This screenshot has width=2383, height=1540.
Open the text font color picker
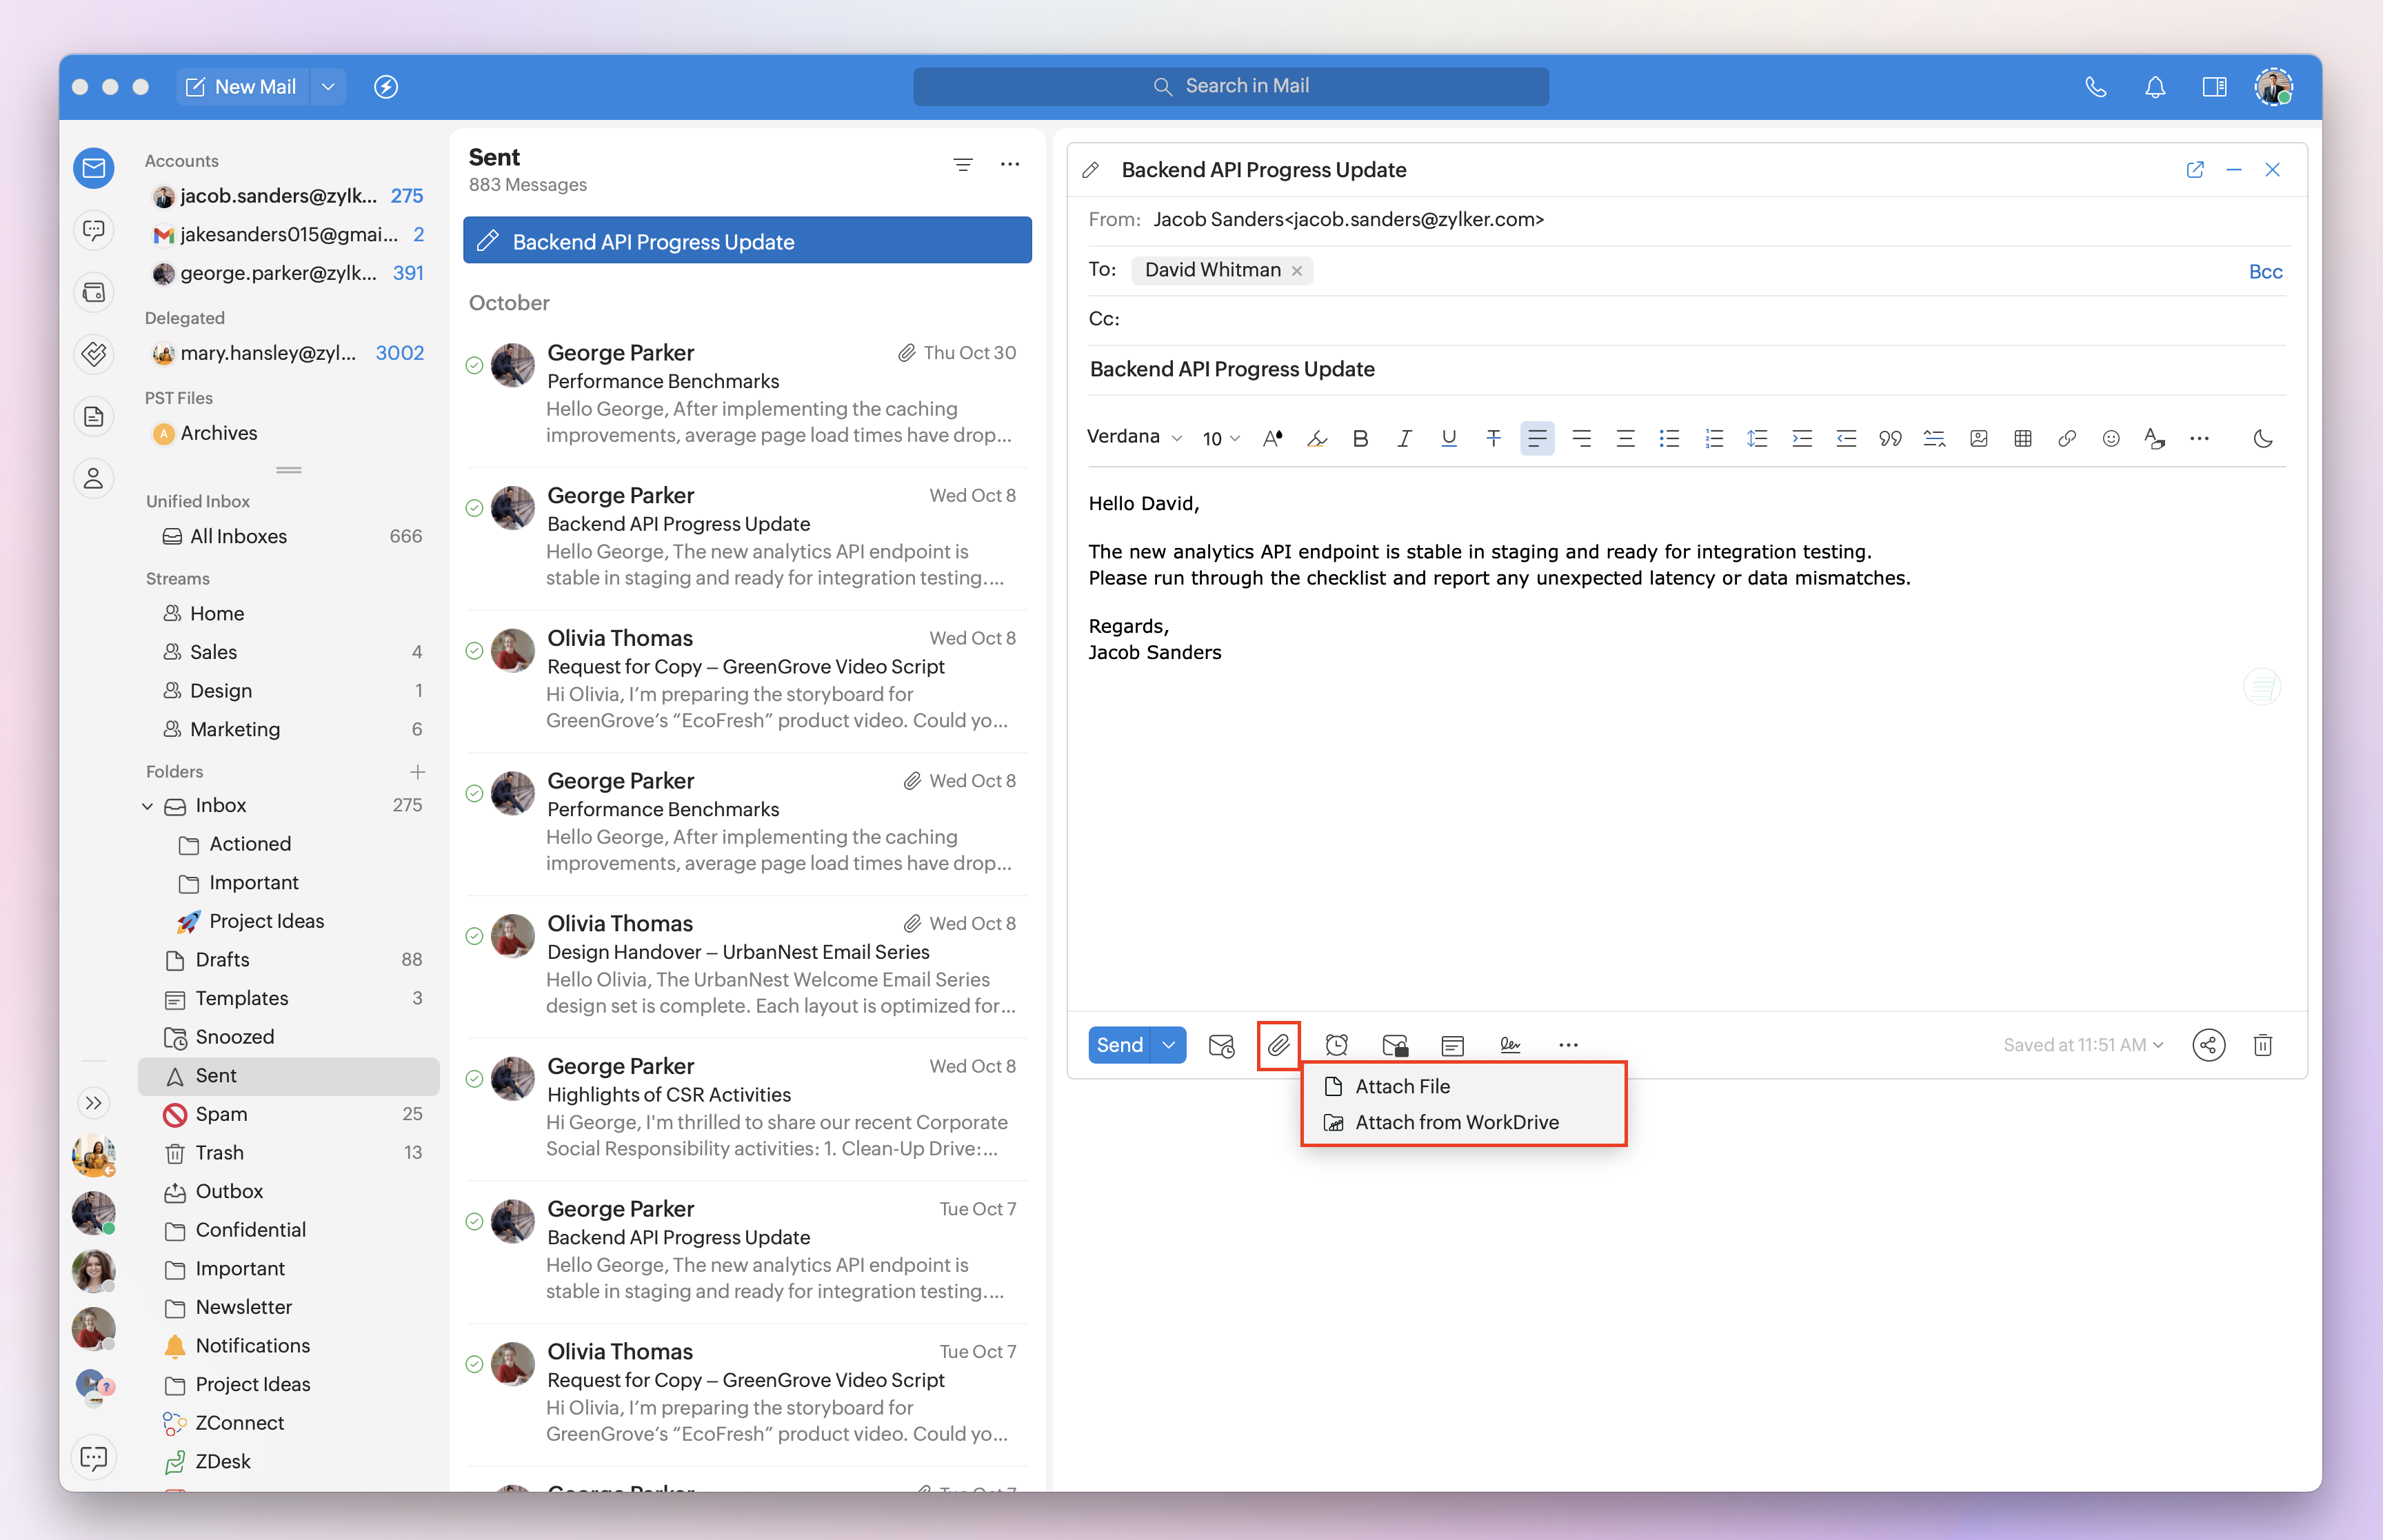click(1272, 438)
